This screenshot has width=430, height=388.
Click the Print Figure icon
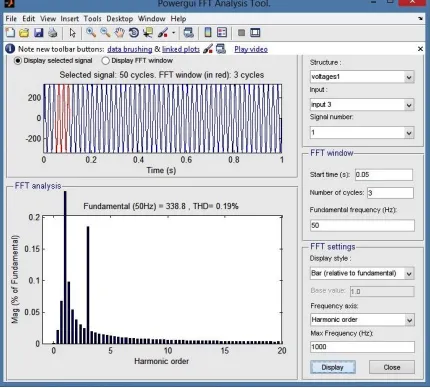click(x=53, y=32)
